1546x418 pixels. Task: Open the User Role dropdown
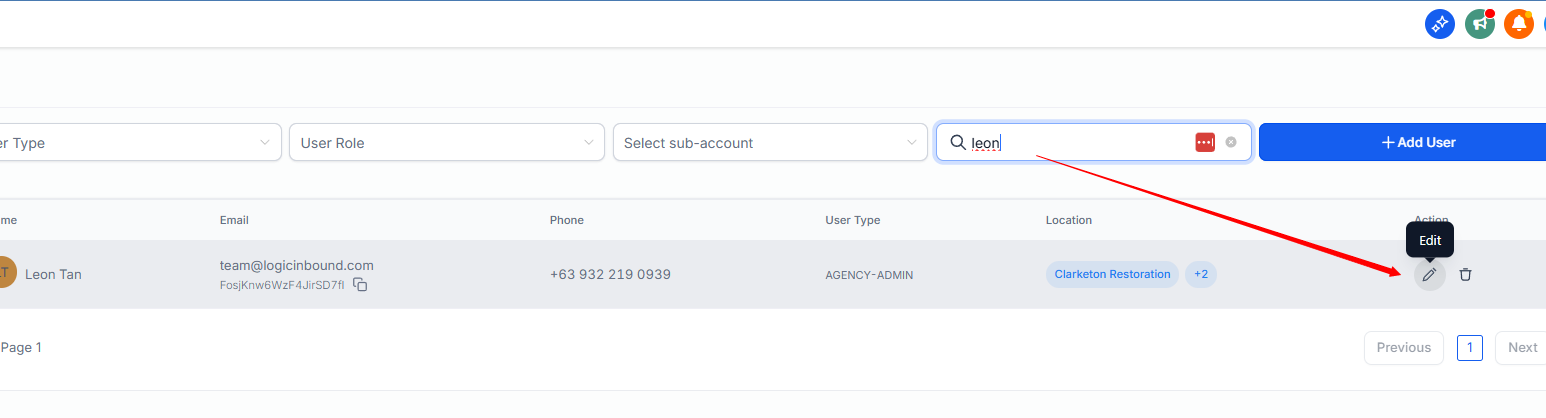pyautogui.click(x=446, y=142)
